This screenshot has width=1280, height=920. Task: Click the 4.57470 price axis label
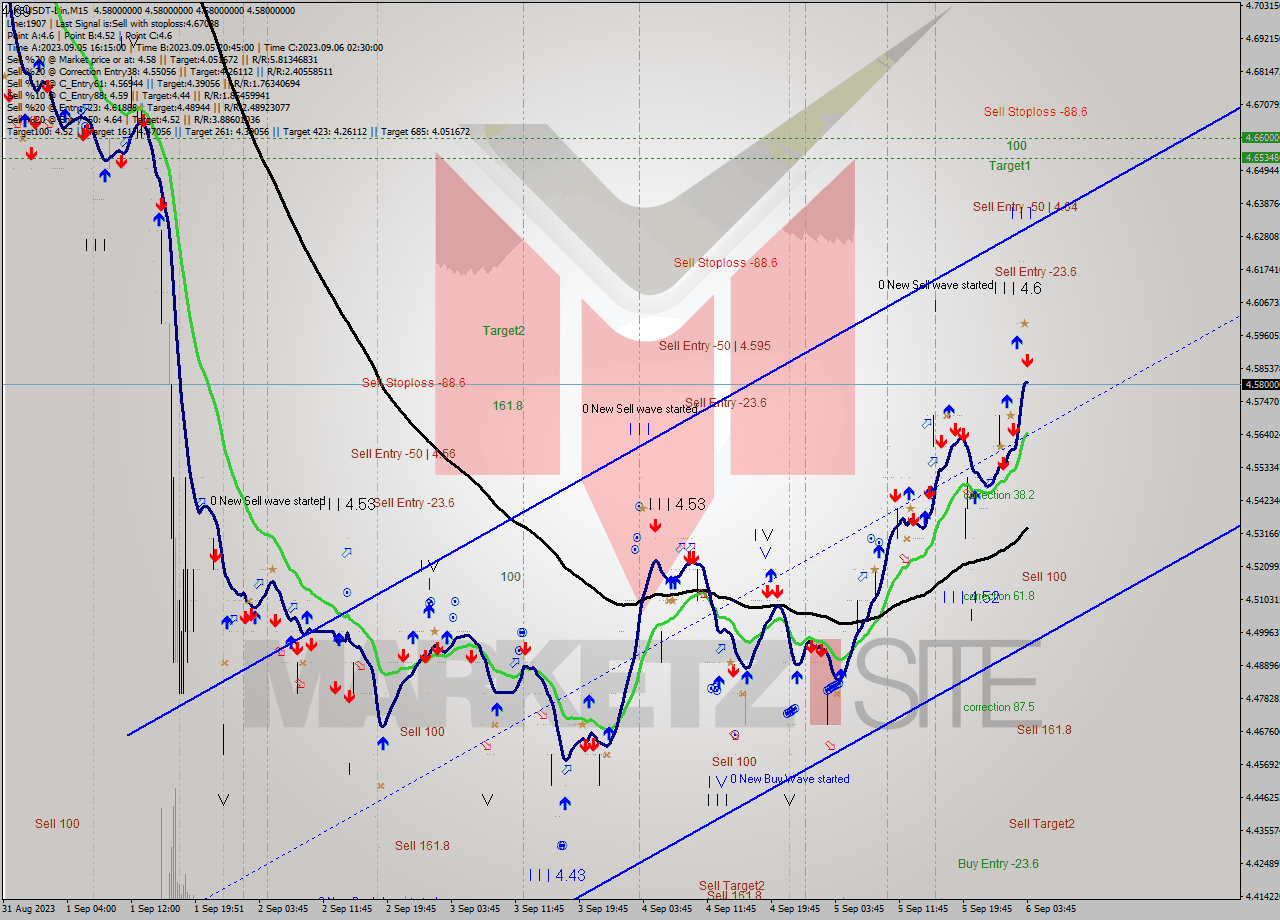pos(1261,401)
